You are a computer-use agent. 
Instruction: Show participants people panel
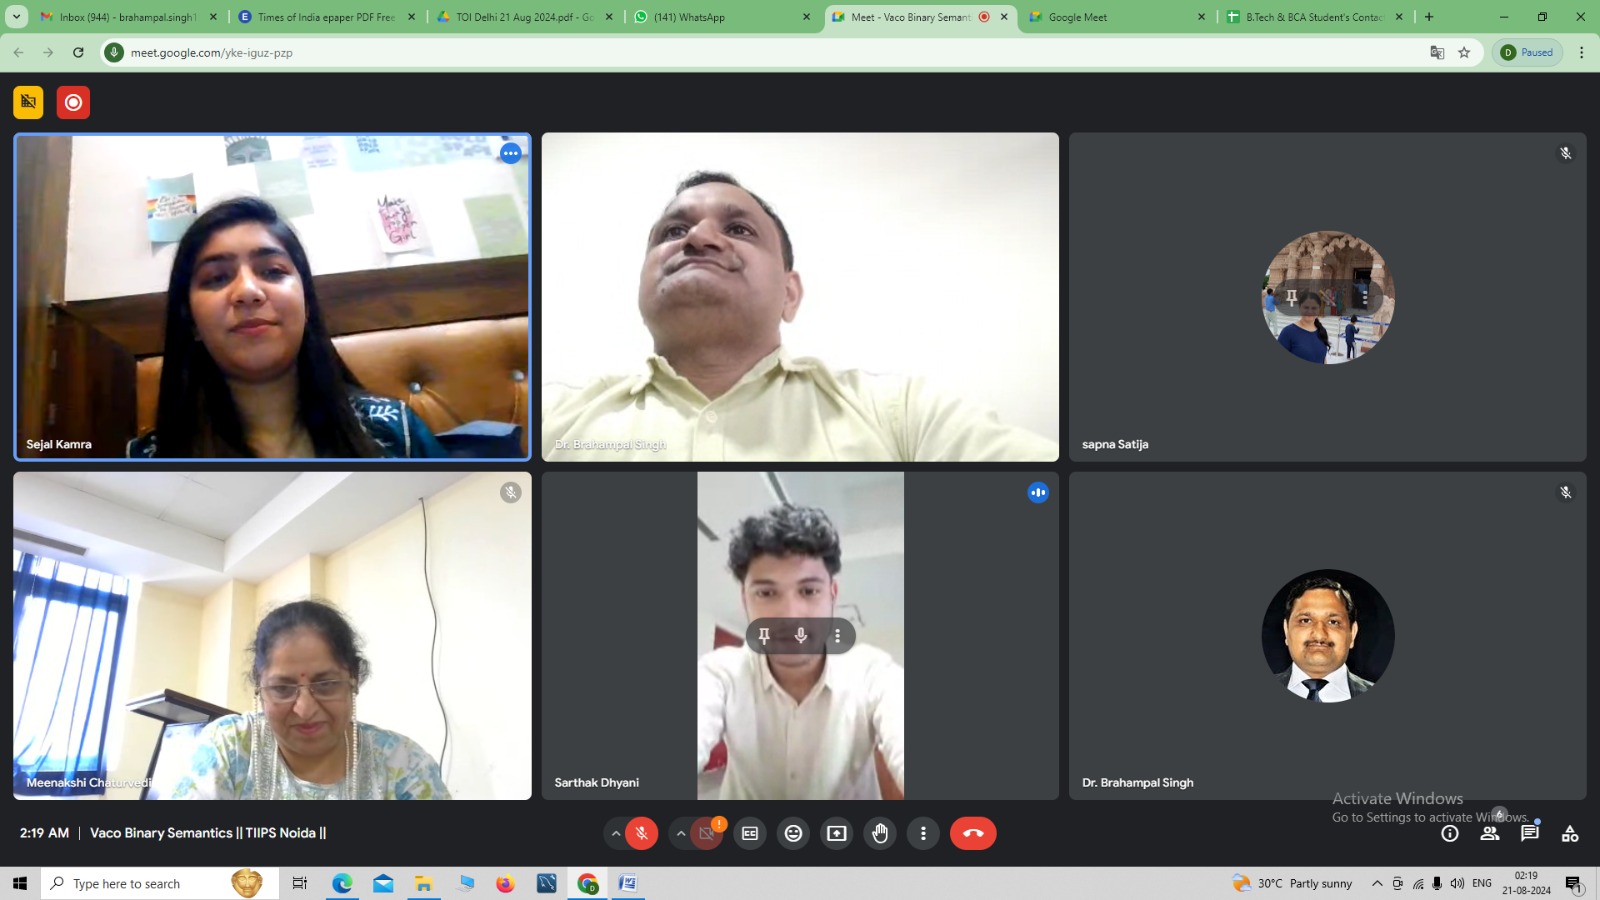[x=1490, y=833]
